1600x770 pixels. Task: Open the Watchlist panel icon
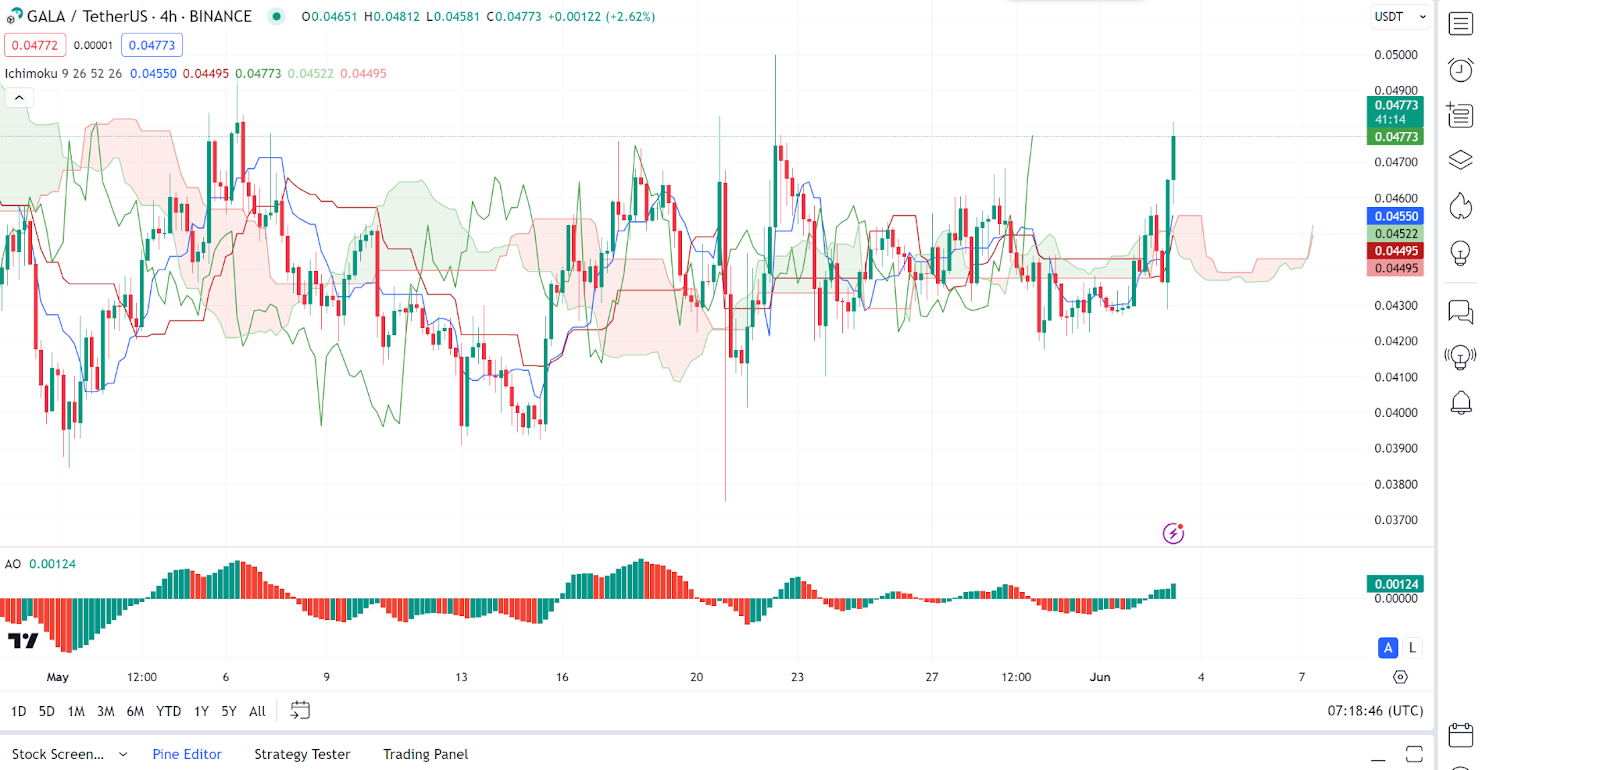1461,23
